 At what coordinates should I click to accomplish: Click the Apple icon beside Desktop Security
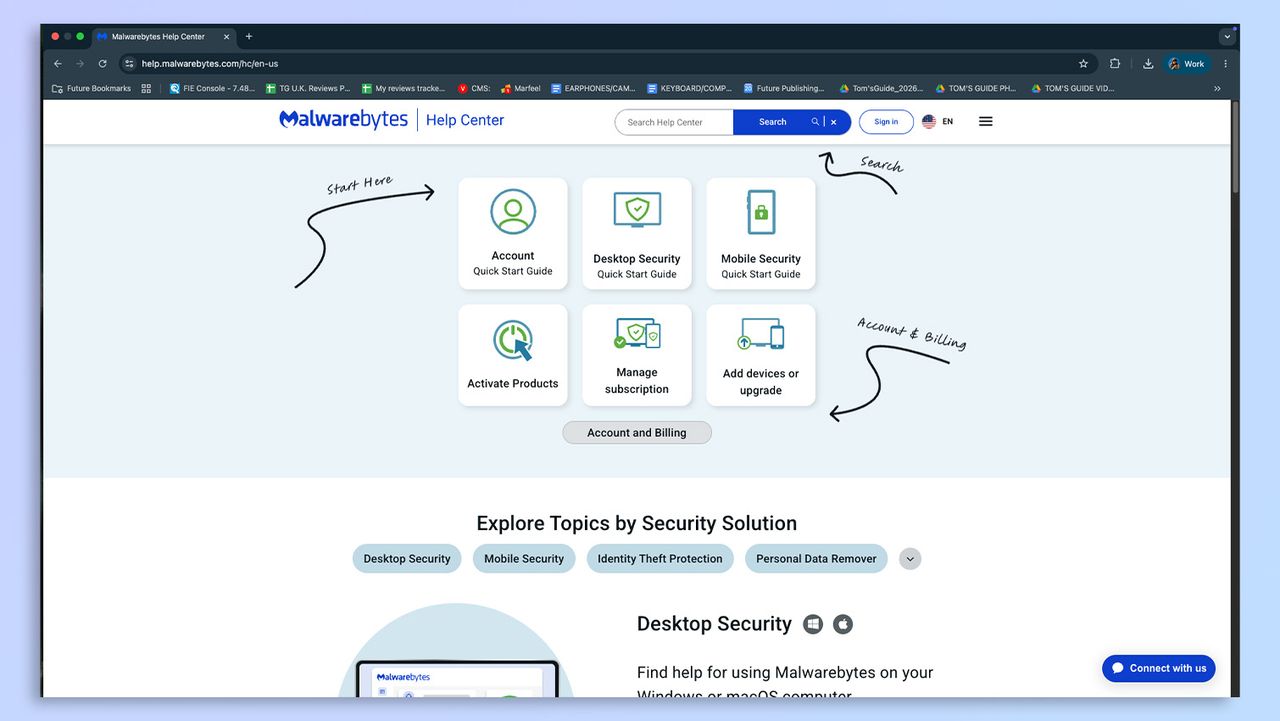coord(843,624)
